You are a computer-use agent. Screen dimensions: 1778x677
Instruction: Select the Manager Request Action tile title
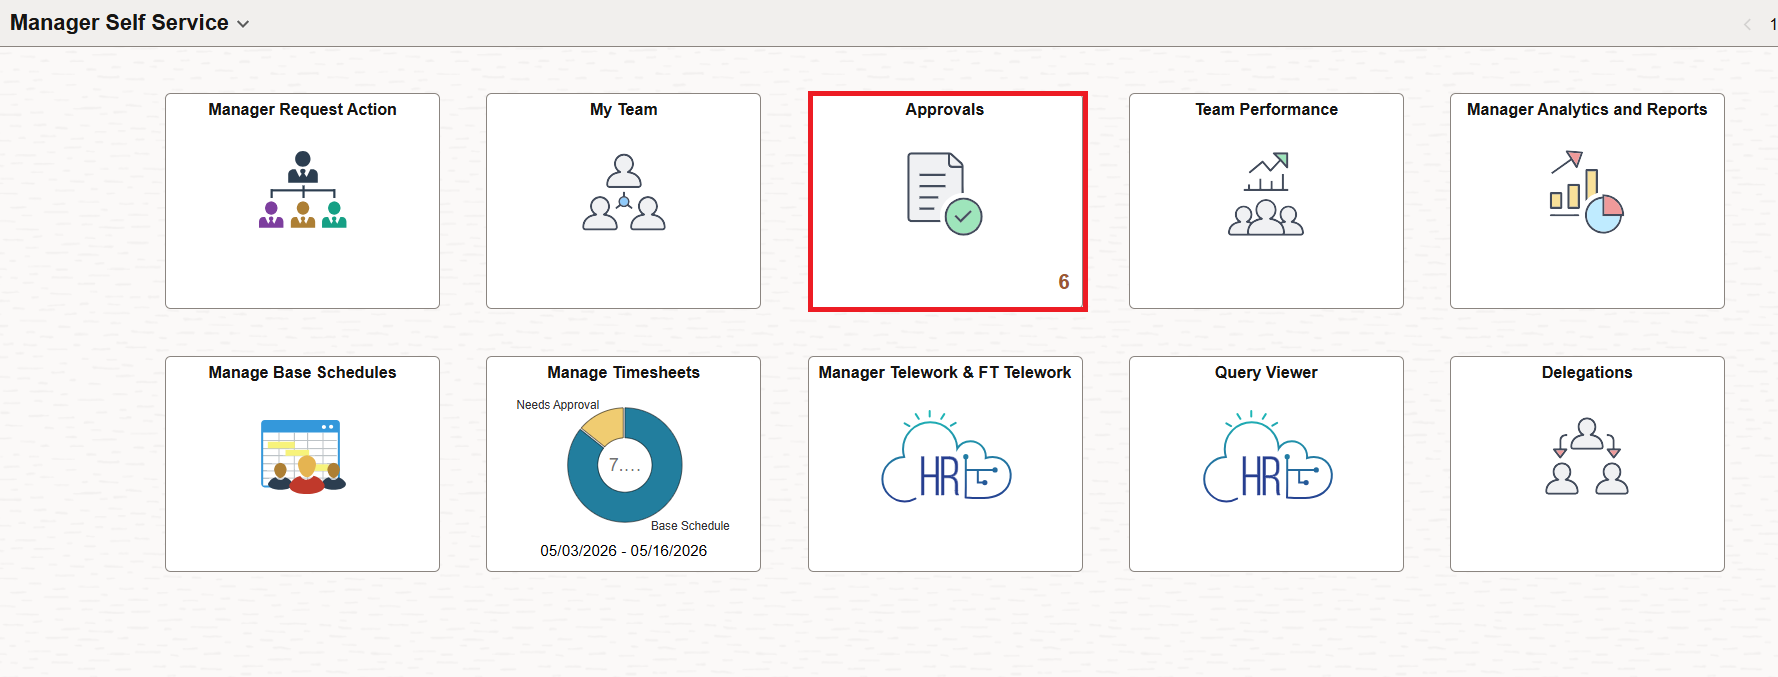coord(302,110)
